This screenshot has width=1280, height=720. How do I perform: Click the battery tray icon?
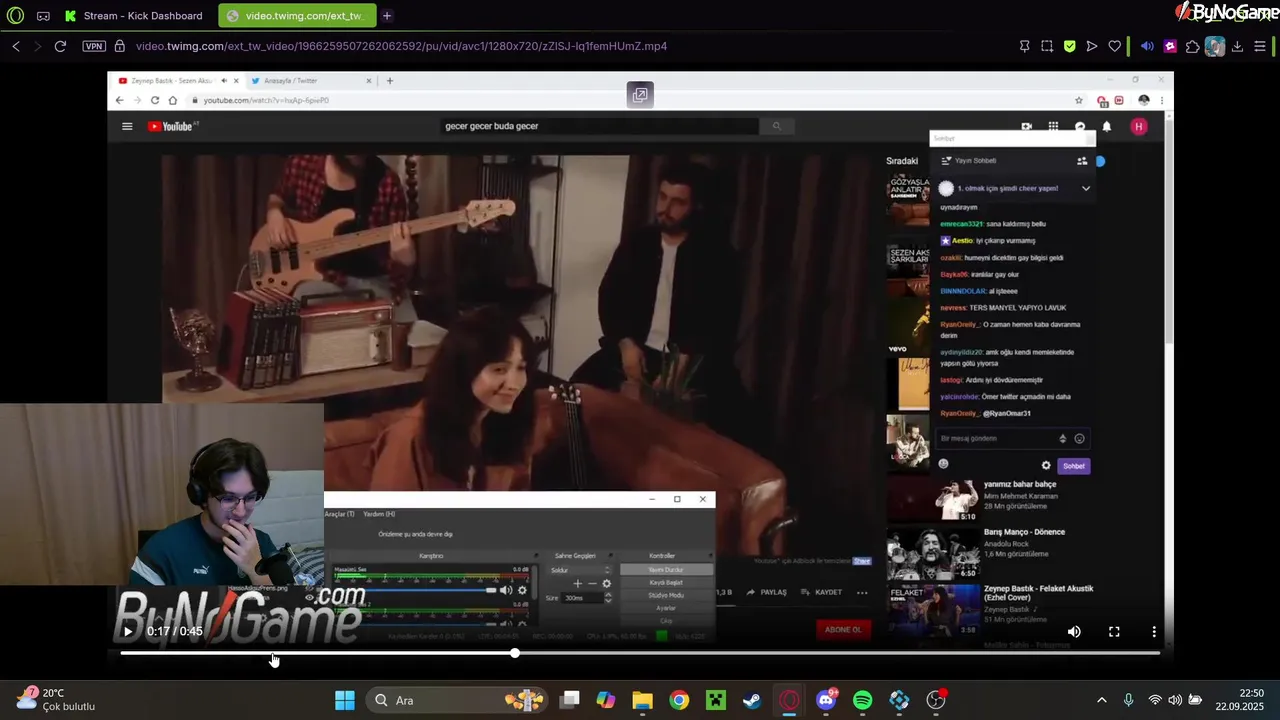[1195, 700]
